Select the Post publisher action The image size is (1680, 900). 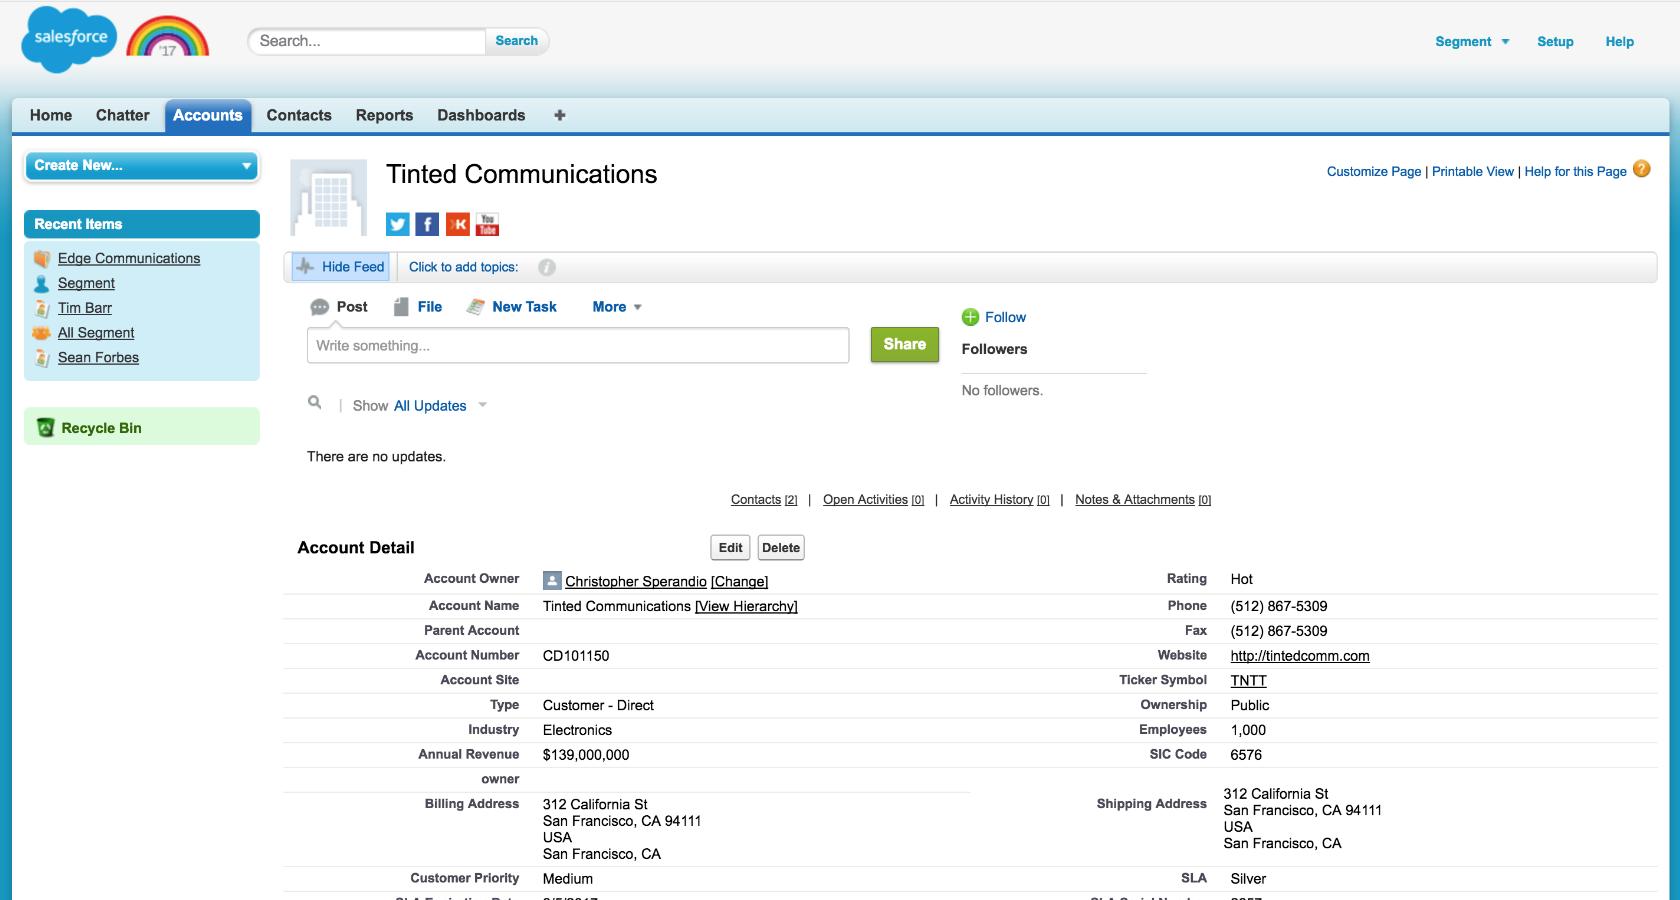tap(339, 307)
